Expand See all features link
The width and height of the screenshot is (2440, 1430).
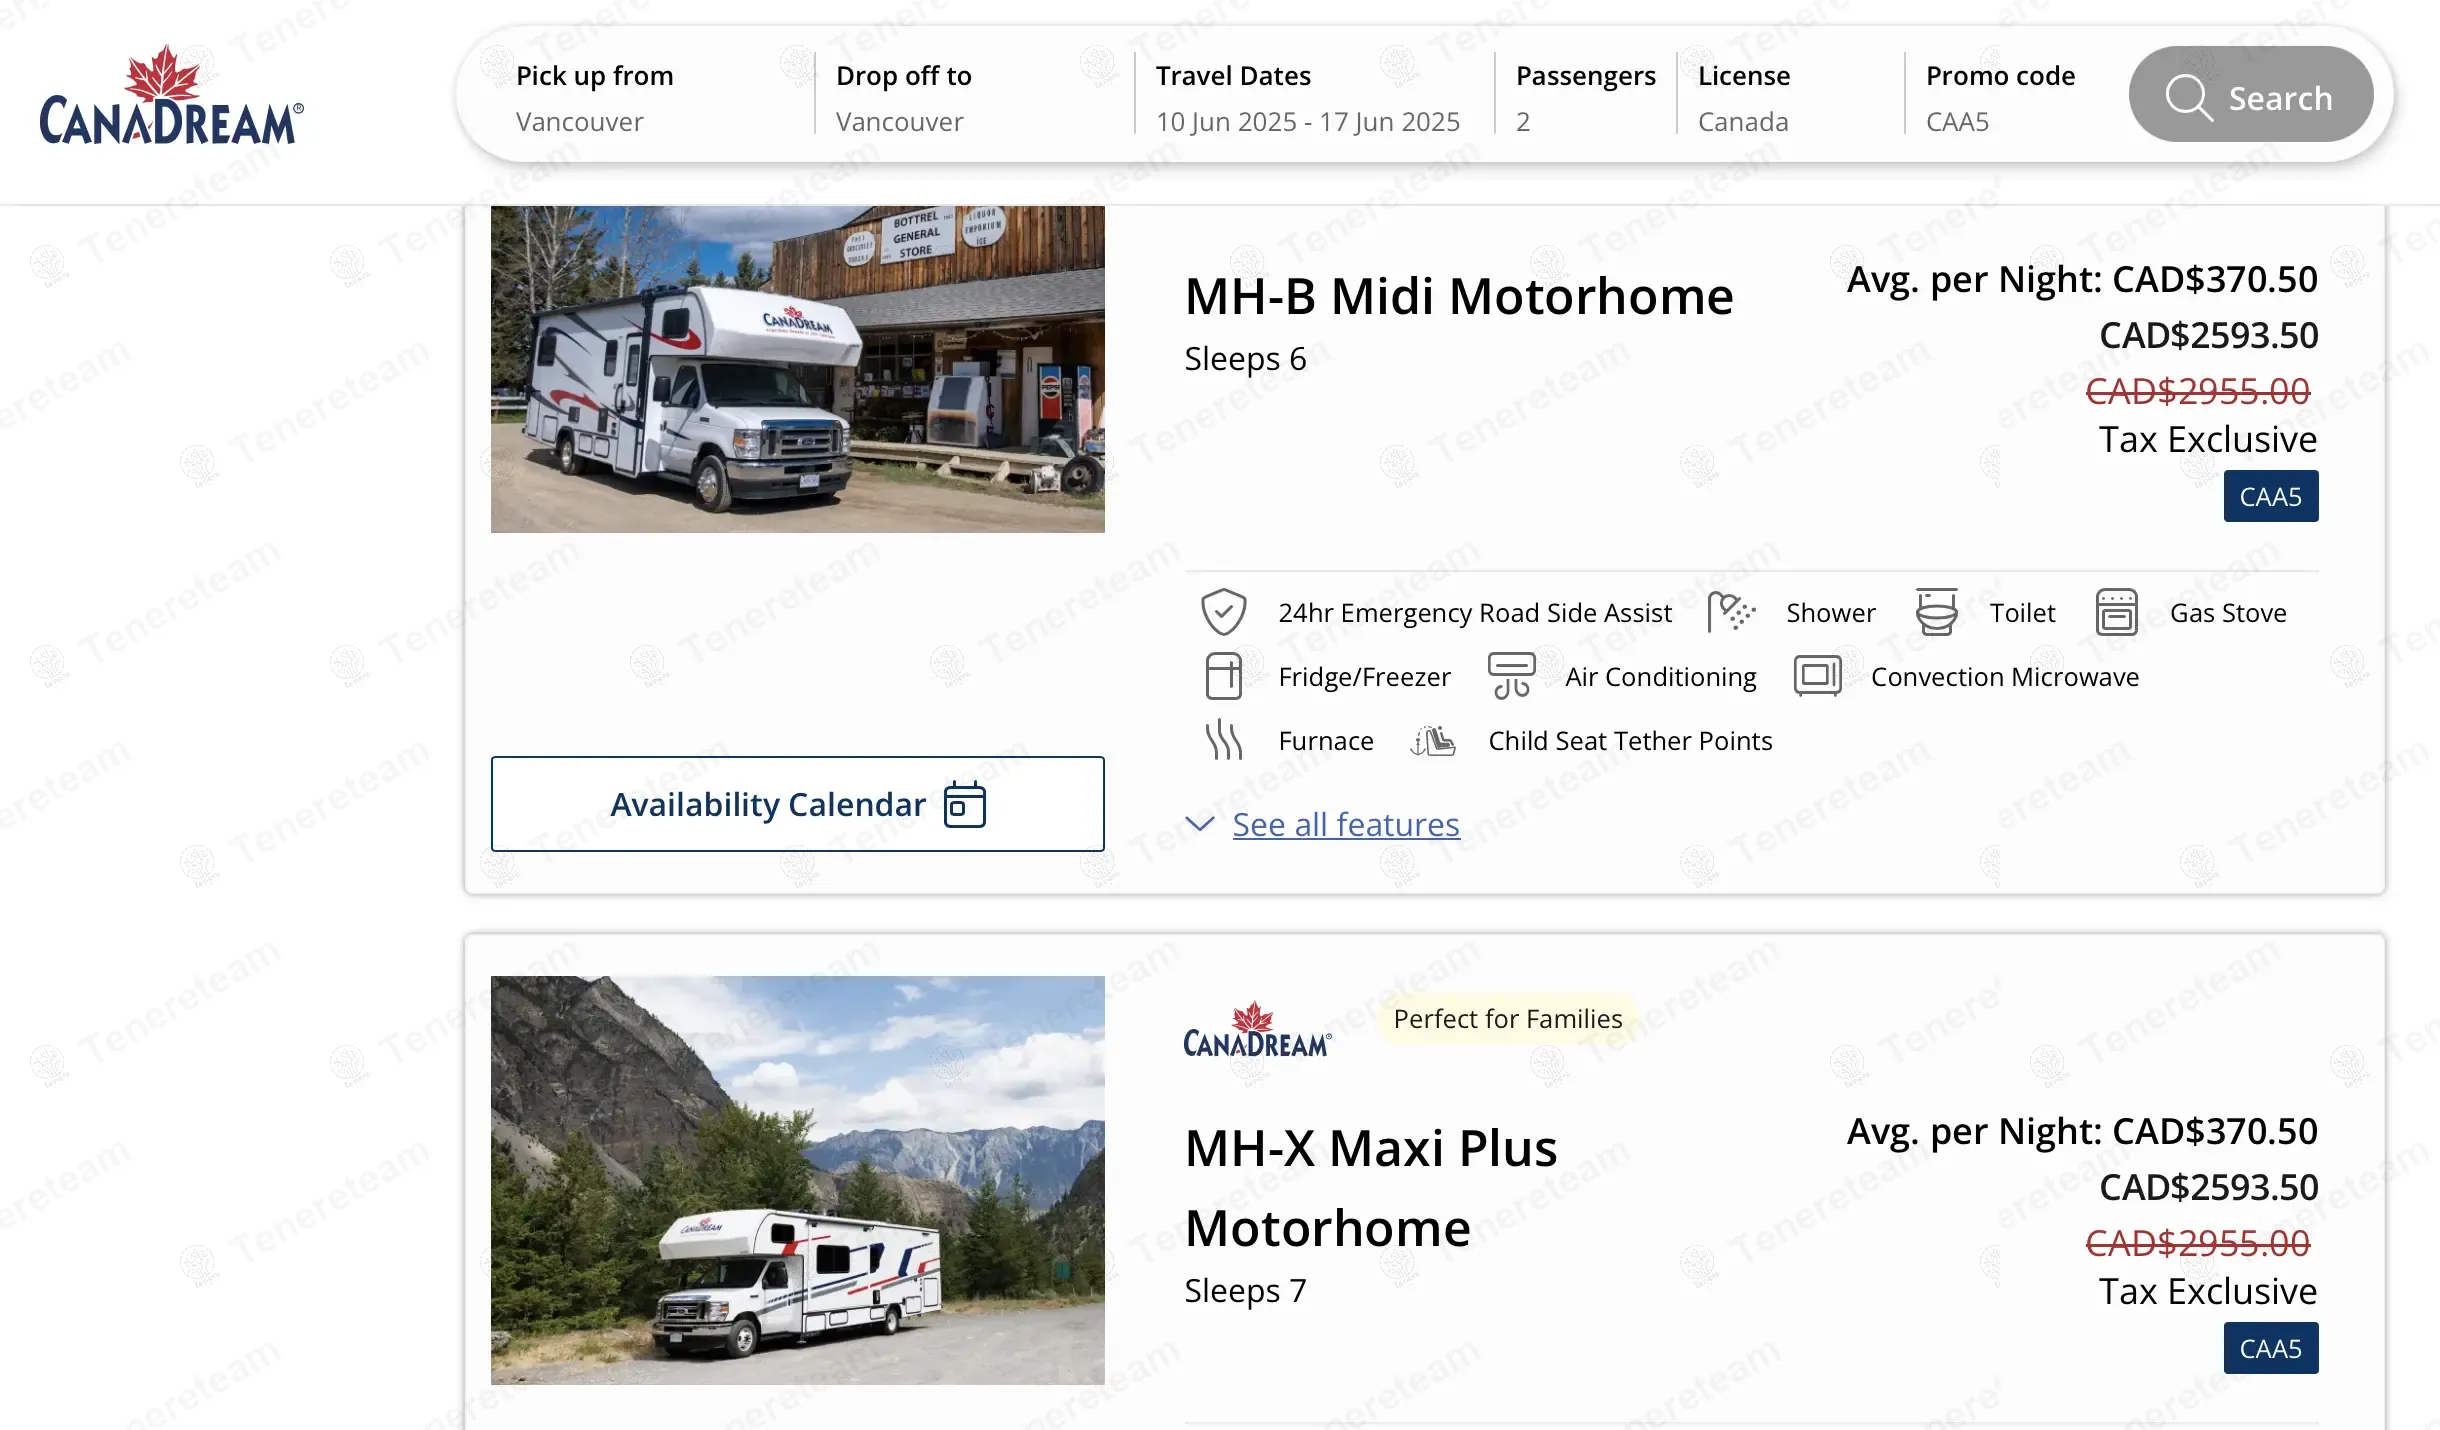pyautogui.click(x=1345, y=824)
